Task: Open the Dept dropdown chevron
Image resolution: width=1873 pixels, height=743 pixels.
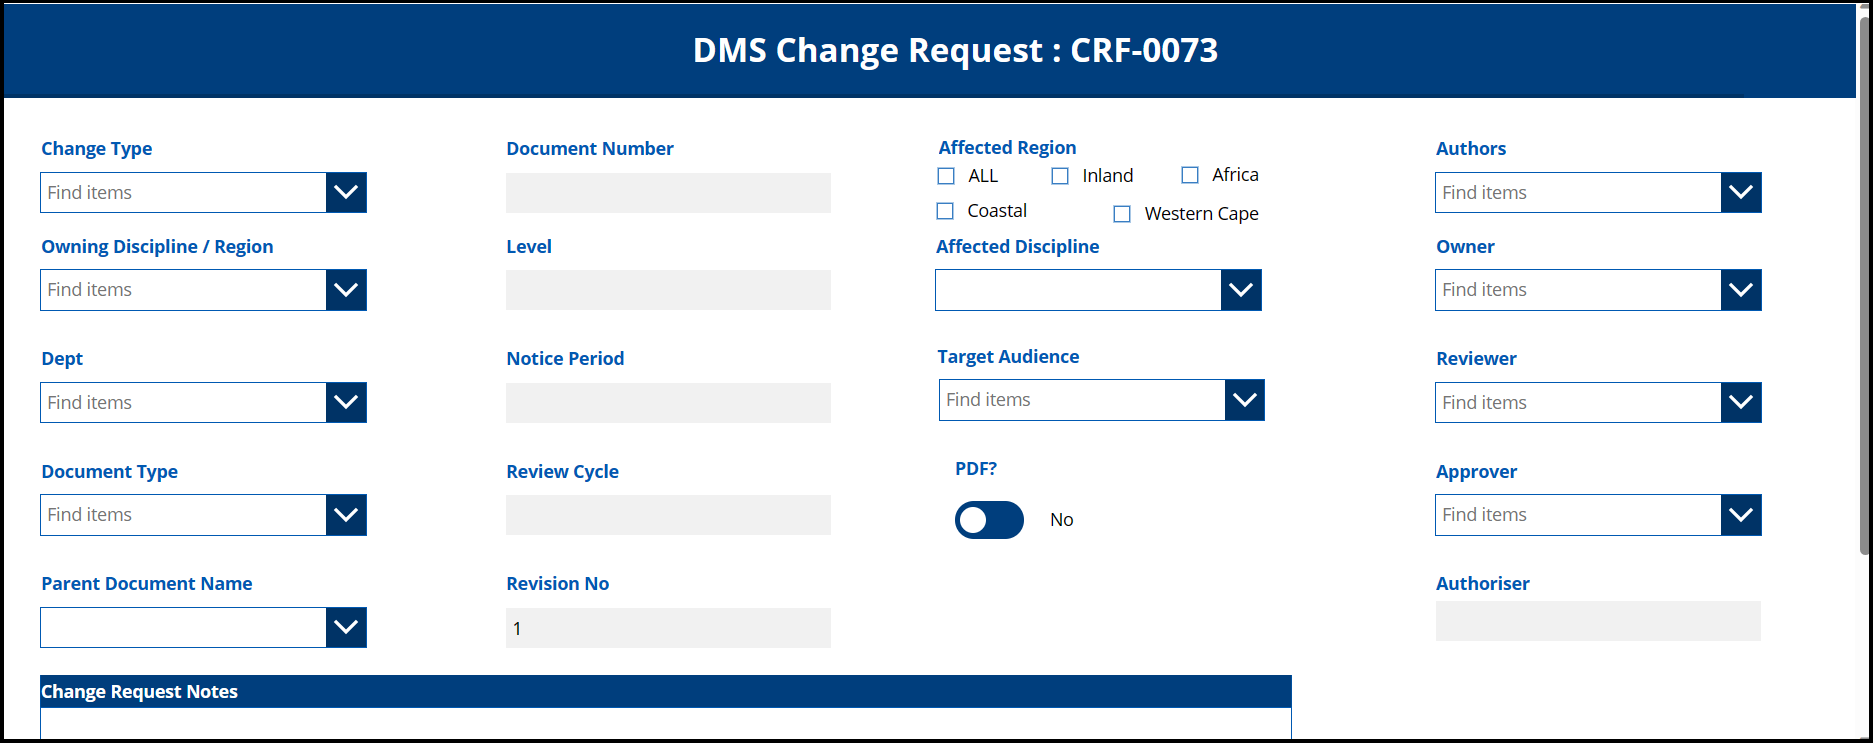Action: 346,402
